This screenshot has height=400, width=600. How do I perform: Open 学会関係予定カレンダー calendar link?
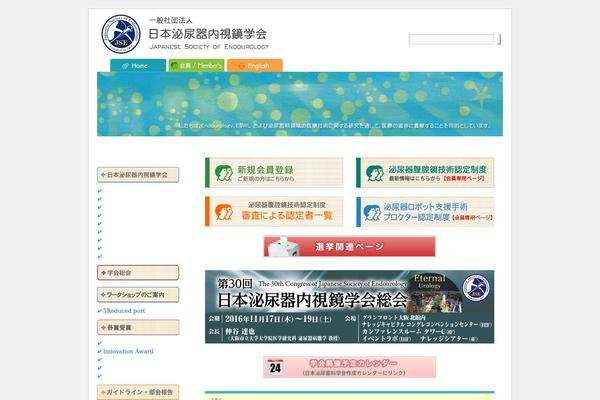click(x=349, y=367)
